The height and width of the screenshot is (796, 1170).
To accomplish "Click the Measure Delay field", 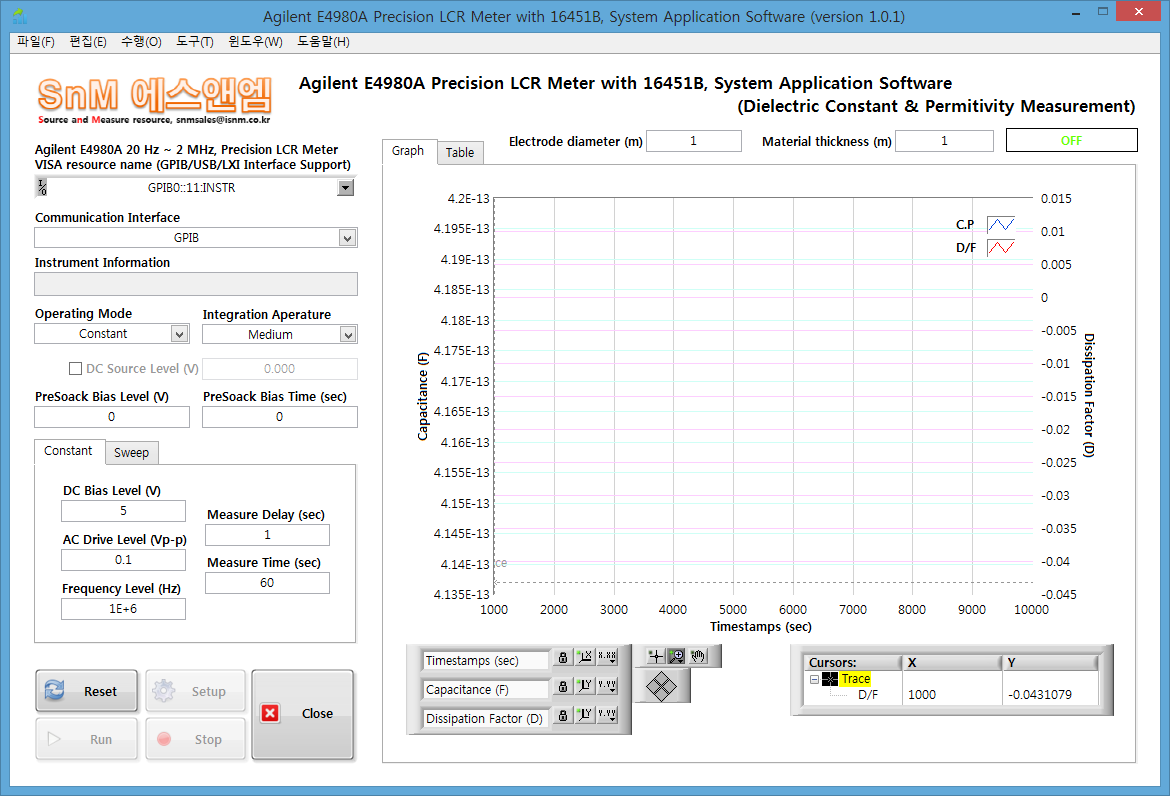I will click(267, 535).
